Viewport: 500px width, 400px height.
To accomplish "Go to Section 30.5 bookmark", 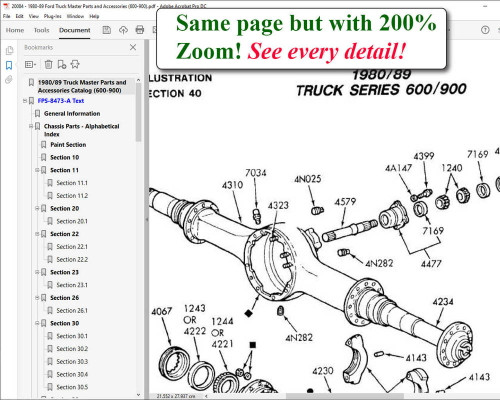I will (72, 387).
